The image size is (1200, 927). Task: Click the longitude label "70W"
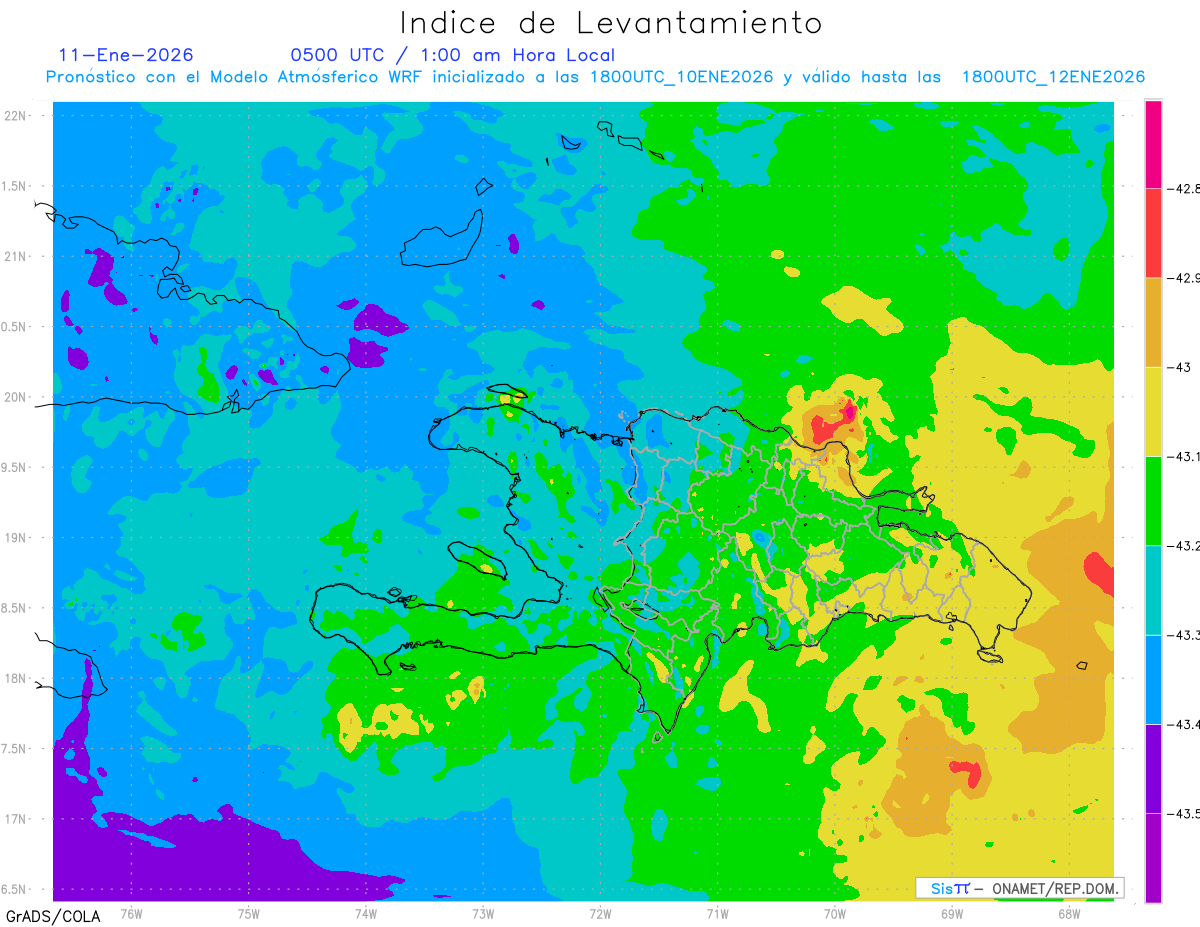coord(835,912)
